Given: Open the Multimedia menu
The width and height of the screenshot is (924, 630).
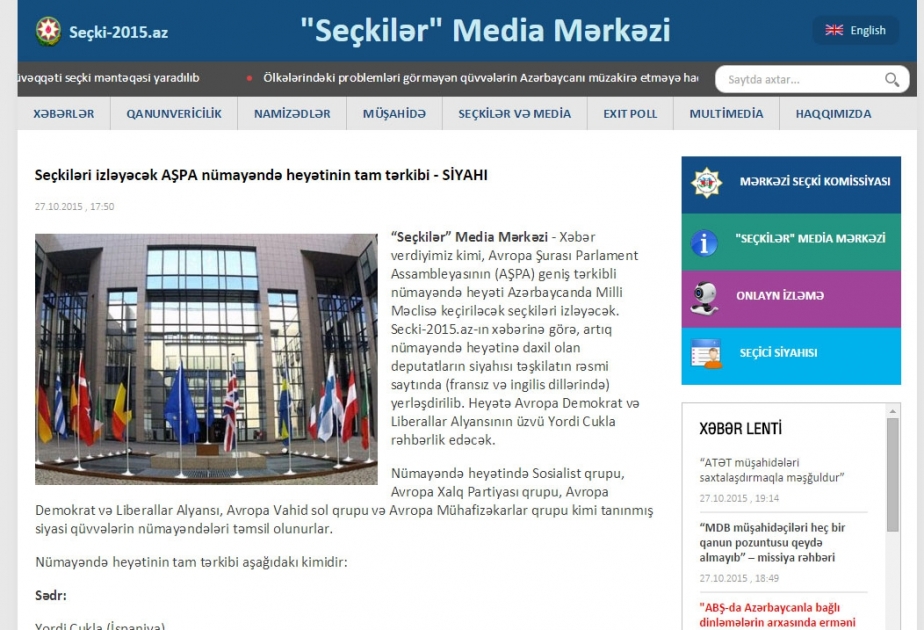Looking at the screenshot, I should (726, 114).
